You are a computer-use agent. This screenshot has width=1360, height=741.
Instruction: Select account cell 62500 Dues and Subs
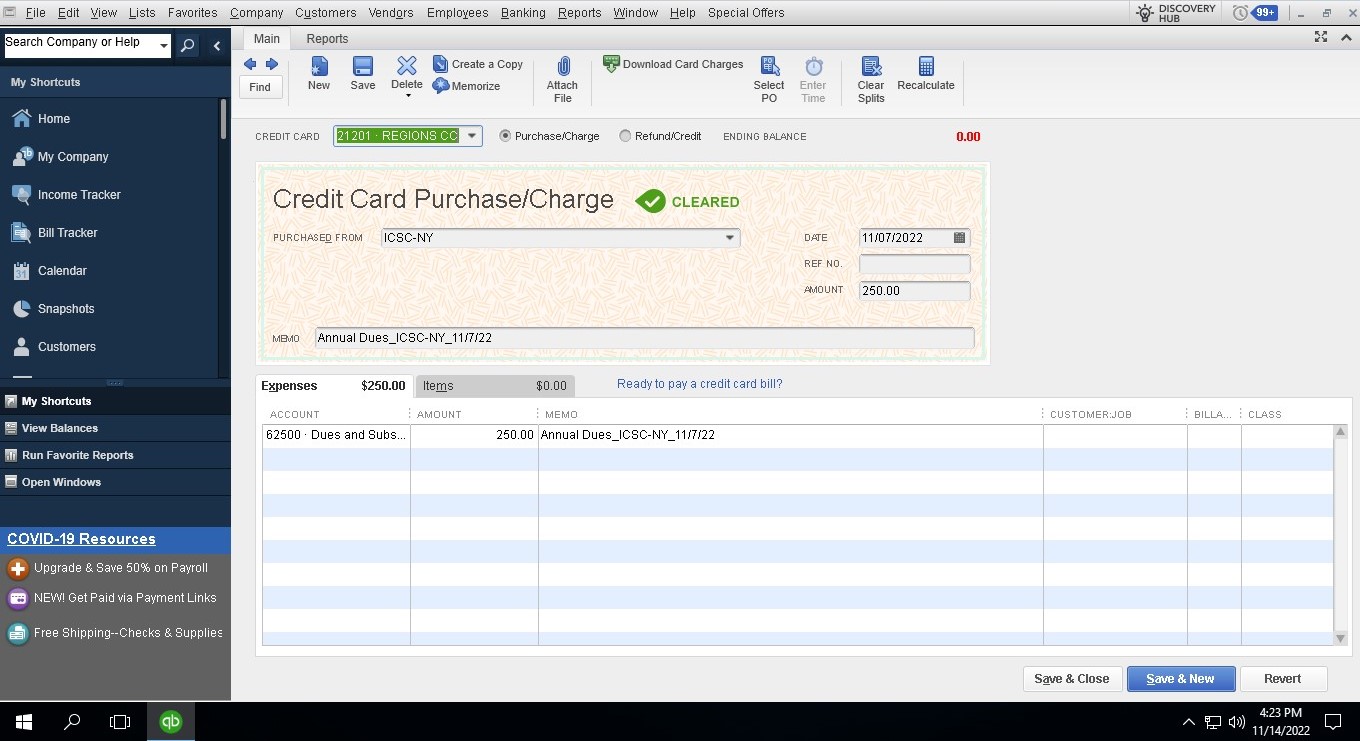[x=336, y=435]
